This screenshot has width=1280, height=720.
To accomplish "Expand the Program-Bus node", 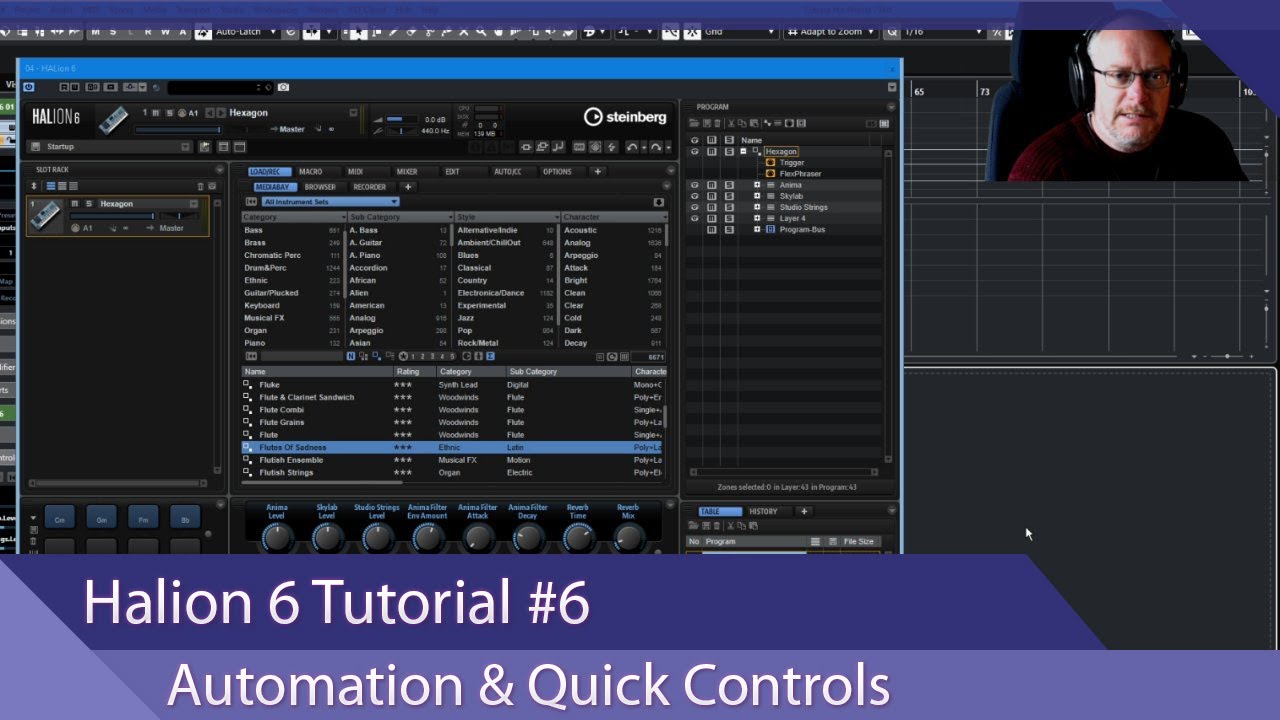I will point(757,229).
